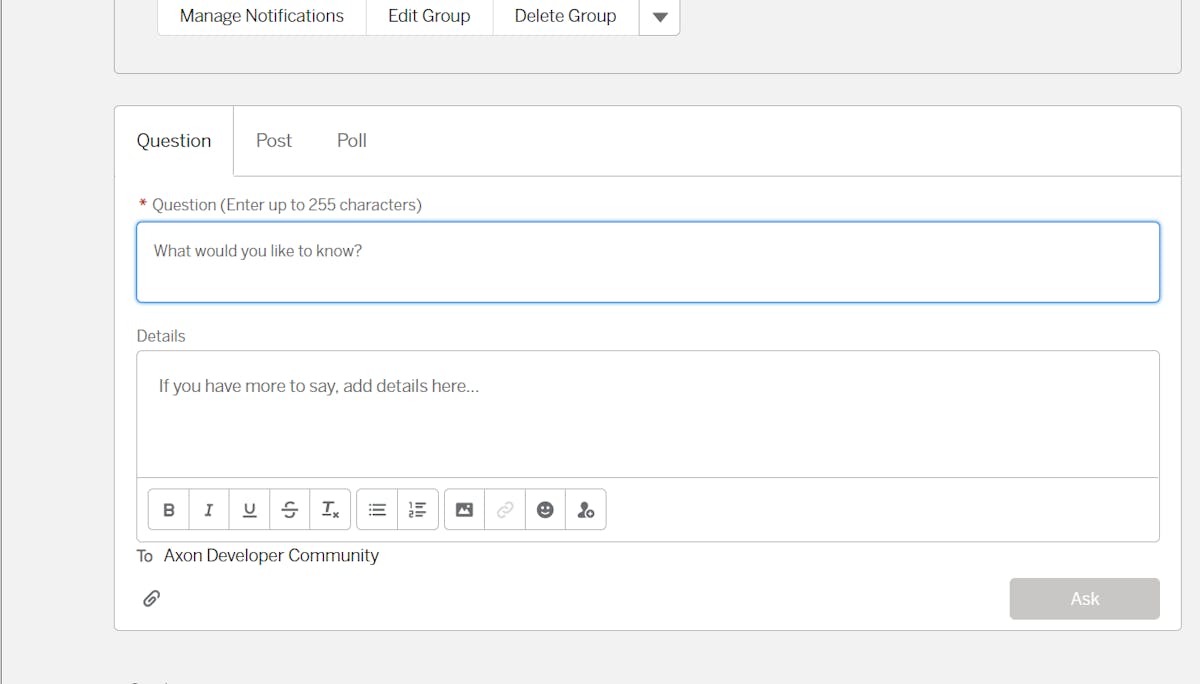Remove formatting from selected text
The image size is (1200, 684).
[x=330, y=510]
